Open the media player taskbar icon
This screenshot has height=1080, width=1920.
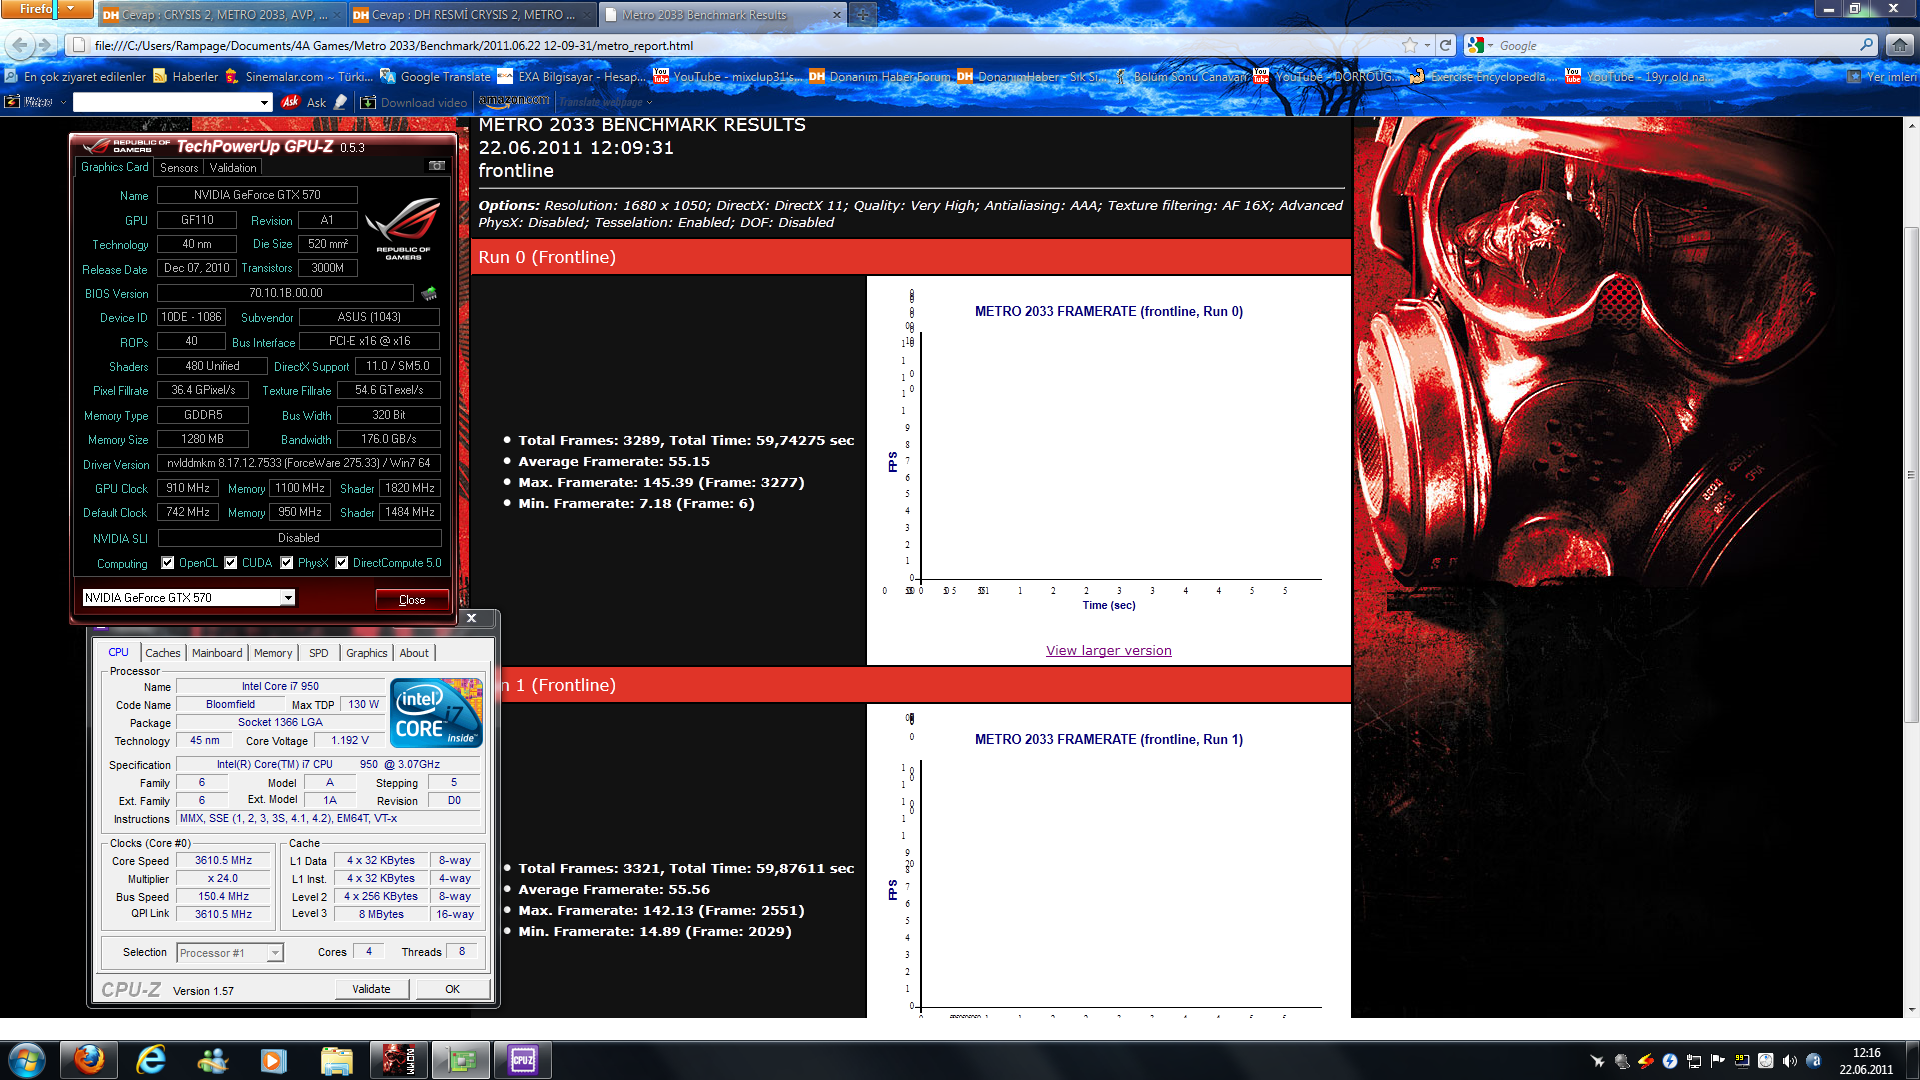click(274, 1060)
